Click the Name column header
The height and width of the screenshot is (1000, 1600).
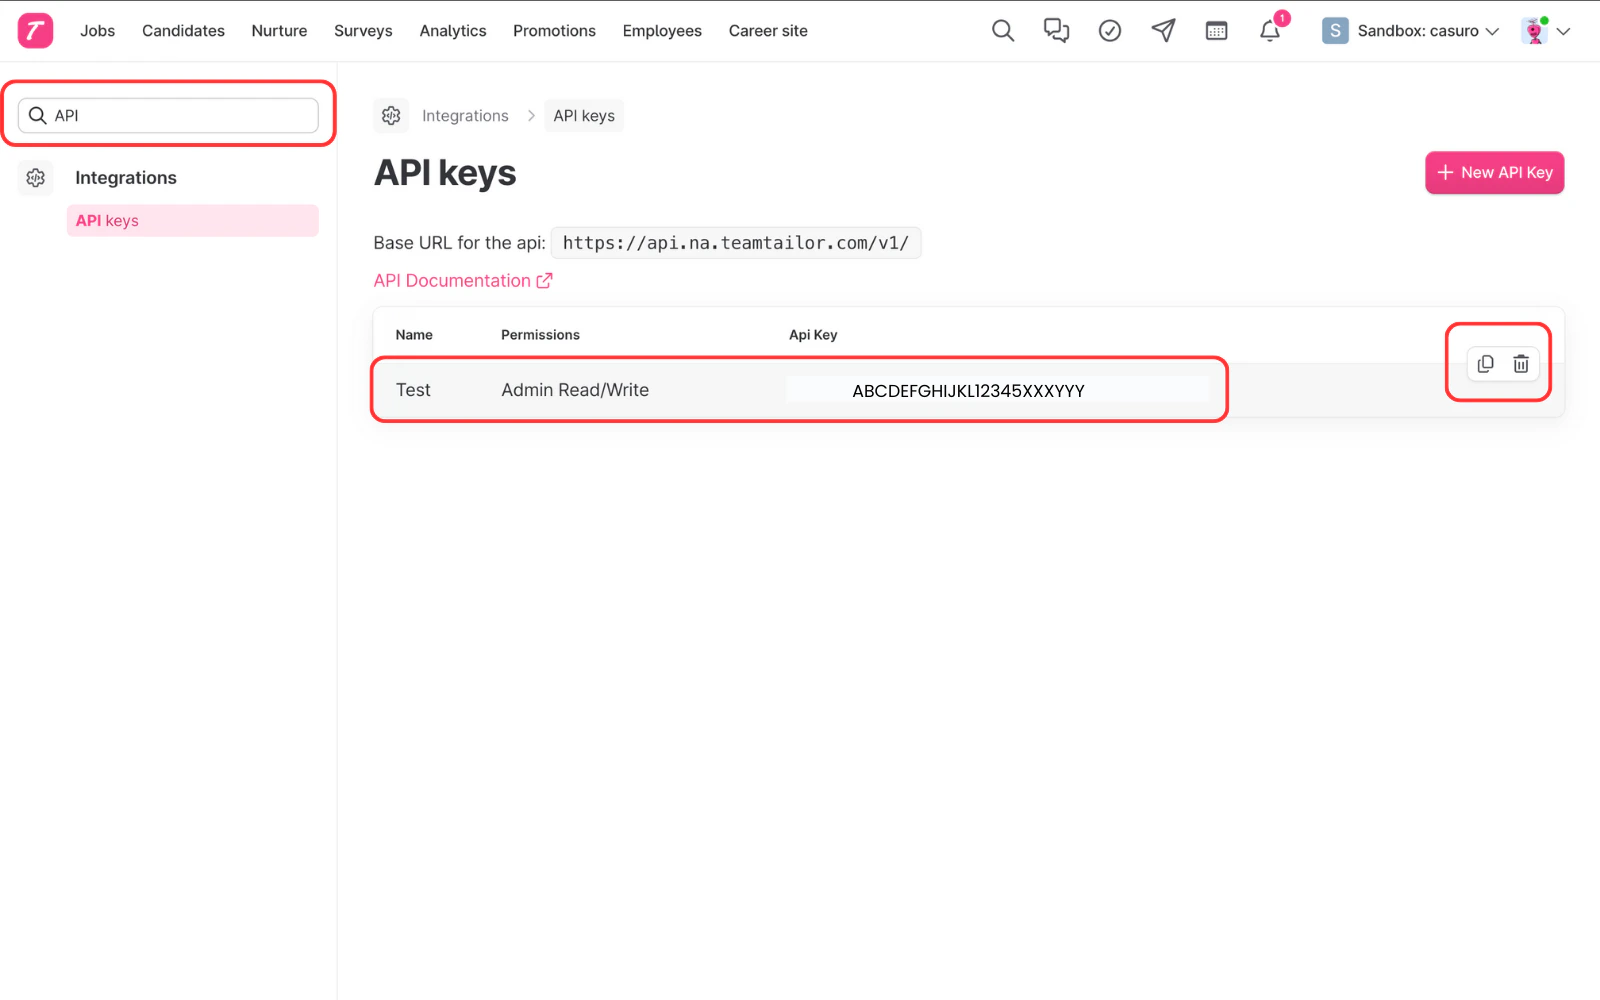(414, 335)
